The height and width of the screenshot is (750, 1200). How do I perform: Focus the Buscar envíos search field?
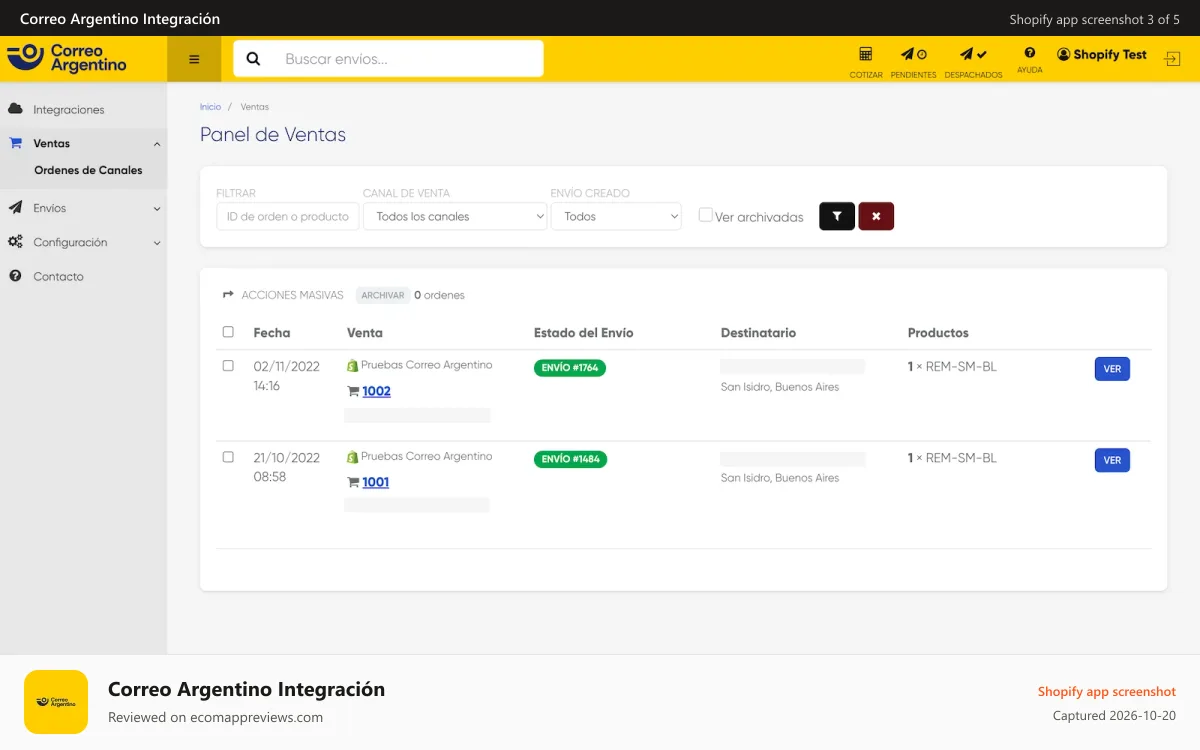coord(389,59)
